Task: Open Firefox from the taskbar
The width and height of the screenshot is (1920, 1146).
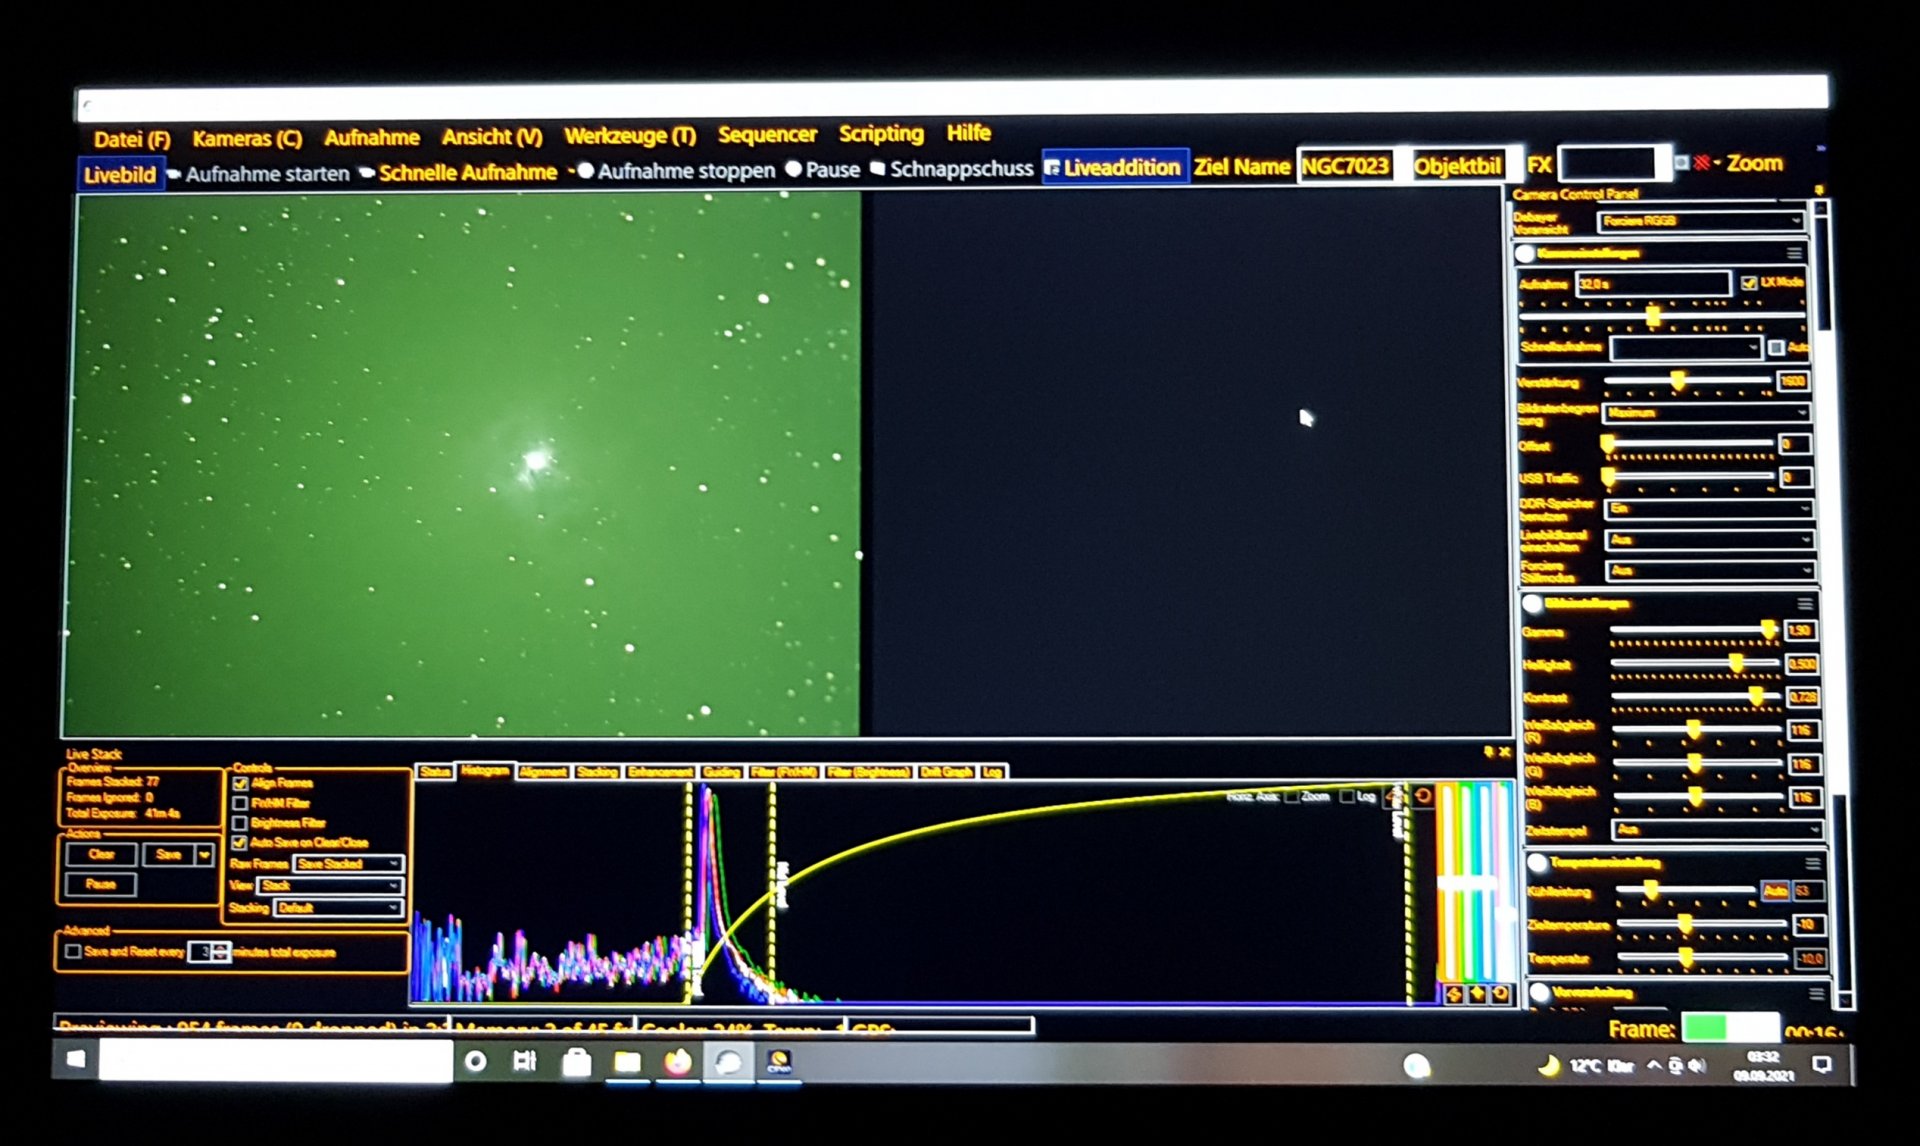Action: coord(678,1061)
